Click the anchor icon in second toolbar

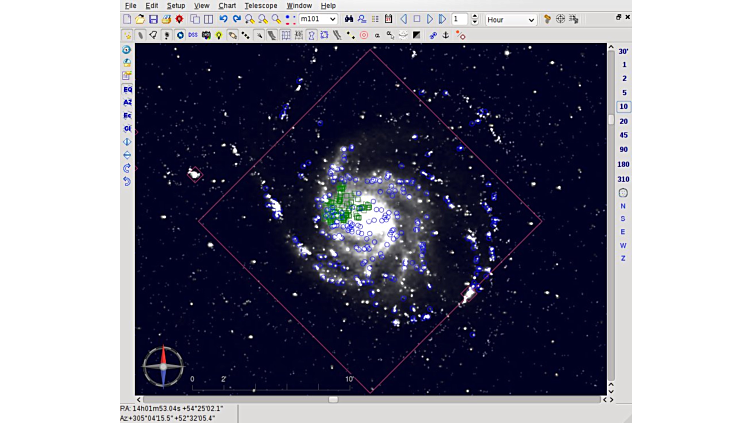446,35
